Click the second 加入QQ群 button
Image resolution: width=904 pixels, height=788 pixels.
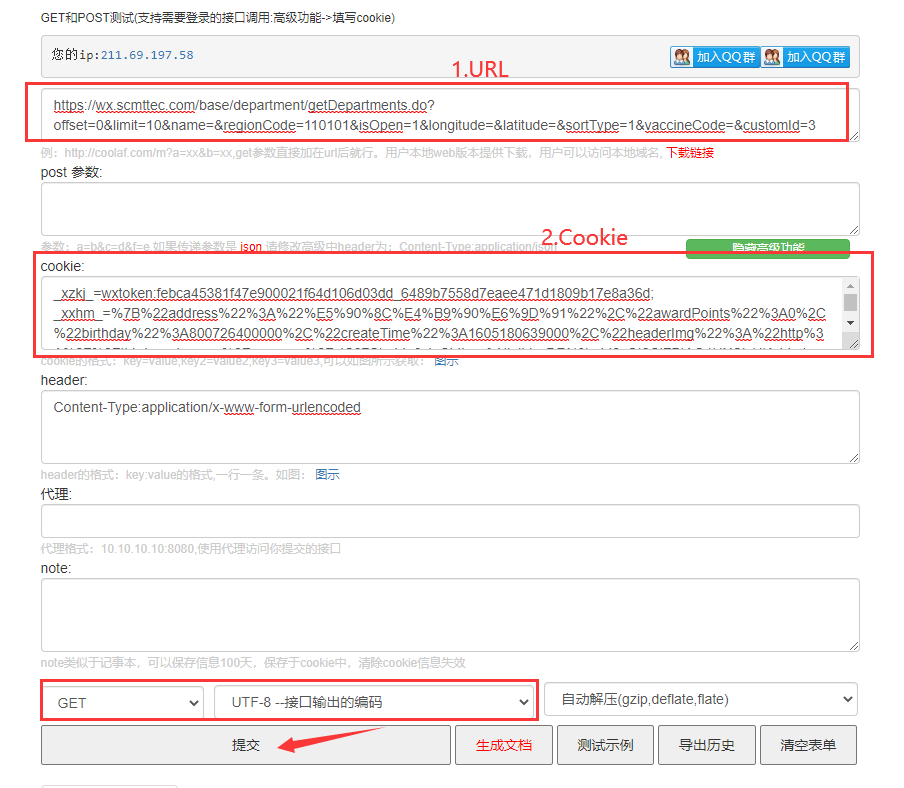805,57
